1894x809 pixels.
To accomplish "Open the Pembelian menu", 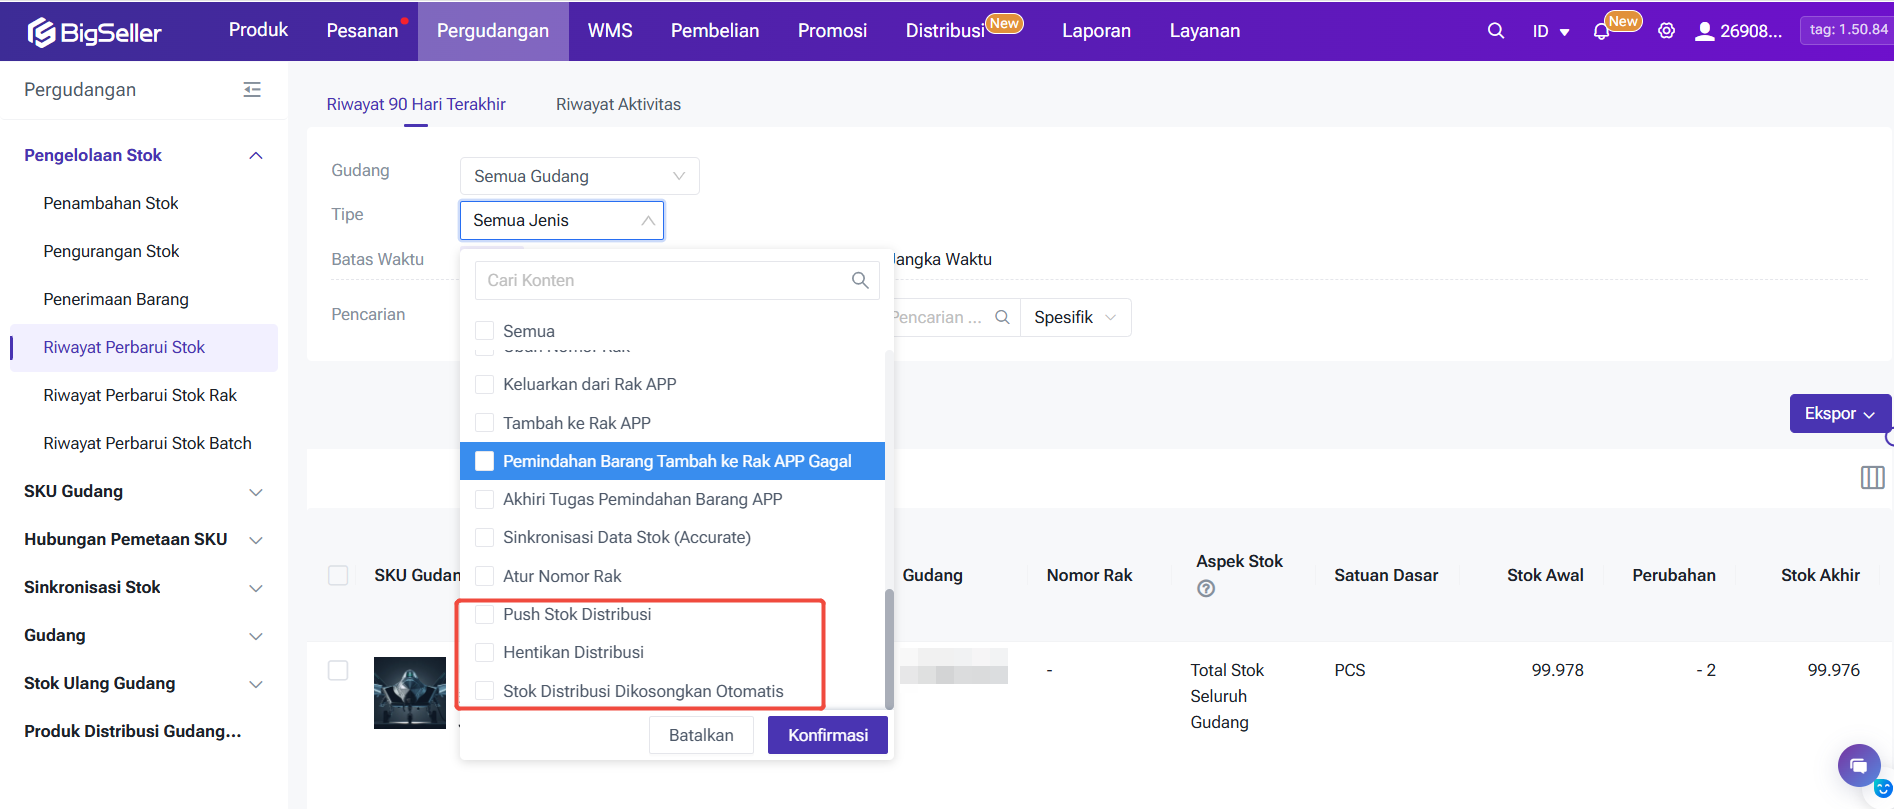I will (714, 31).
